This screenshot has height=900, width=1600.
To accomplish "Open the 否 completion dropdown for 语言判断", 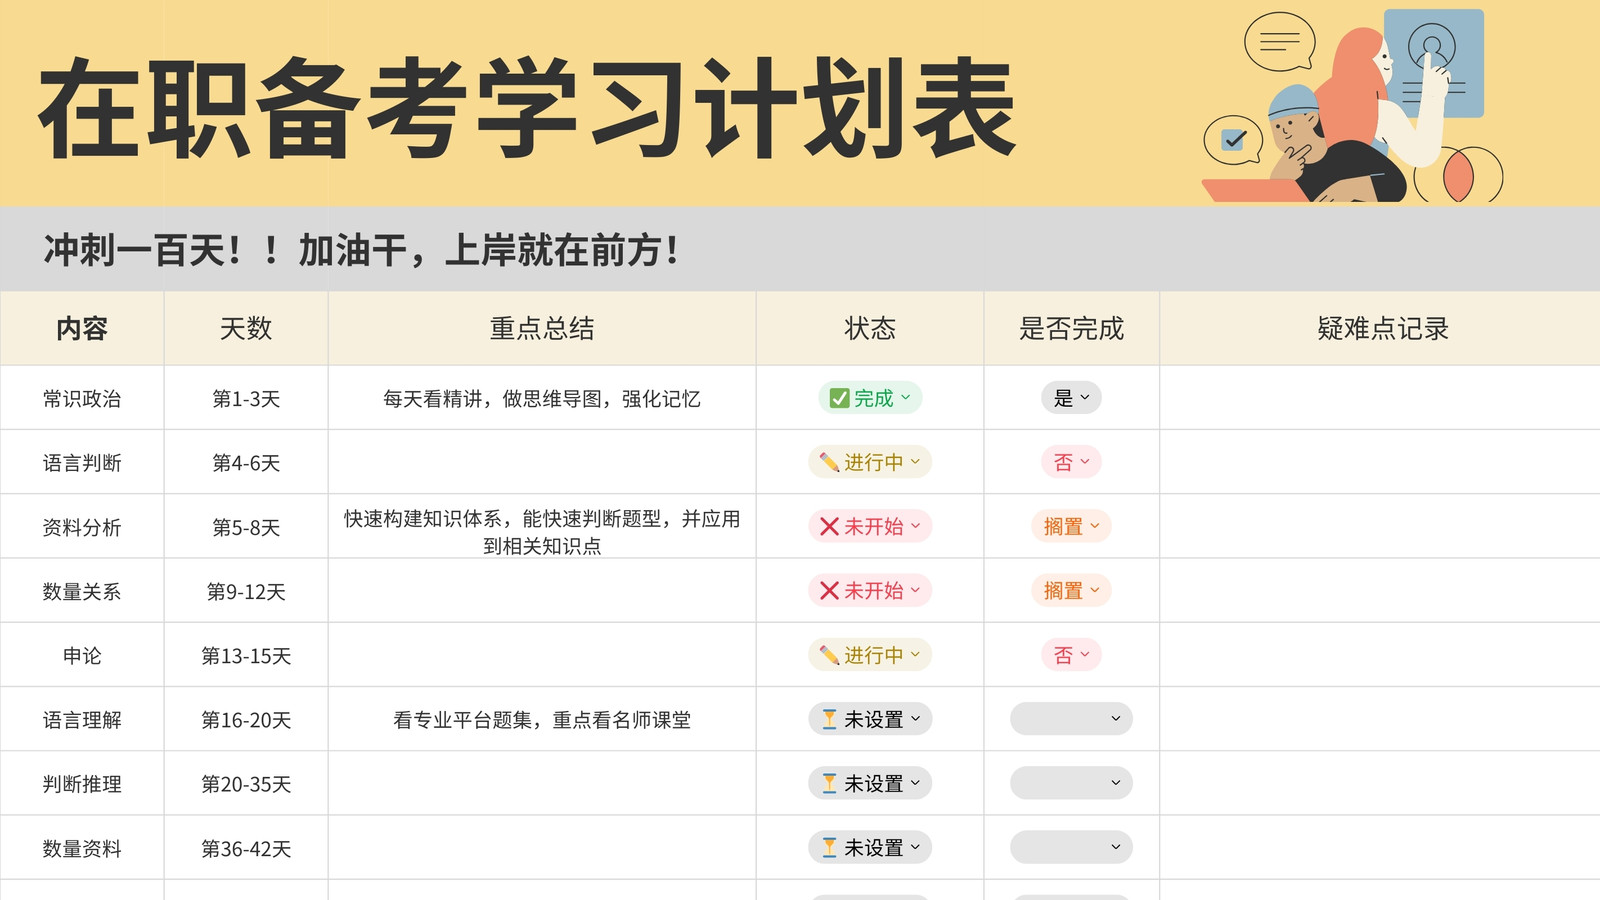I will [1071, 462].
